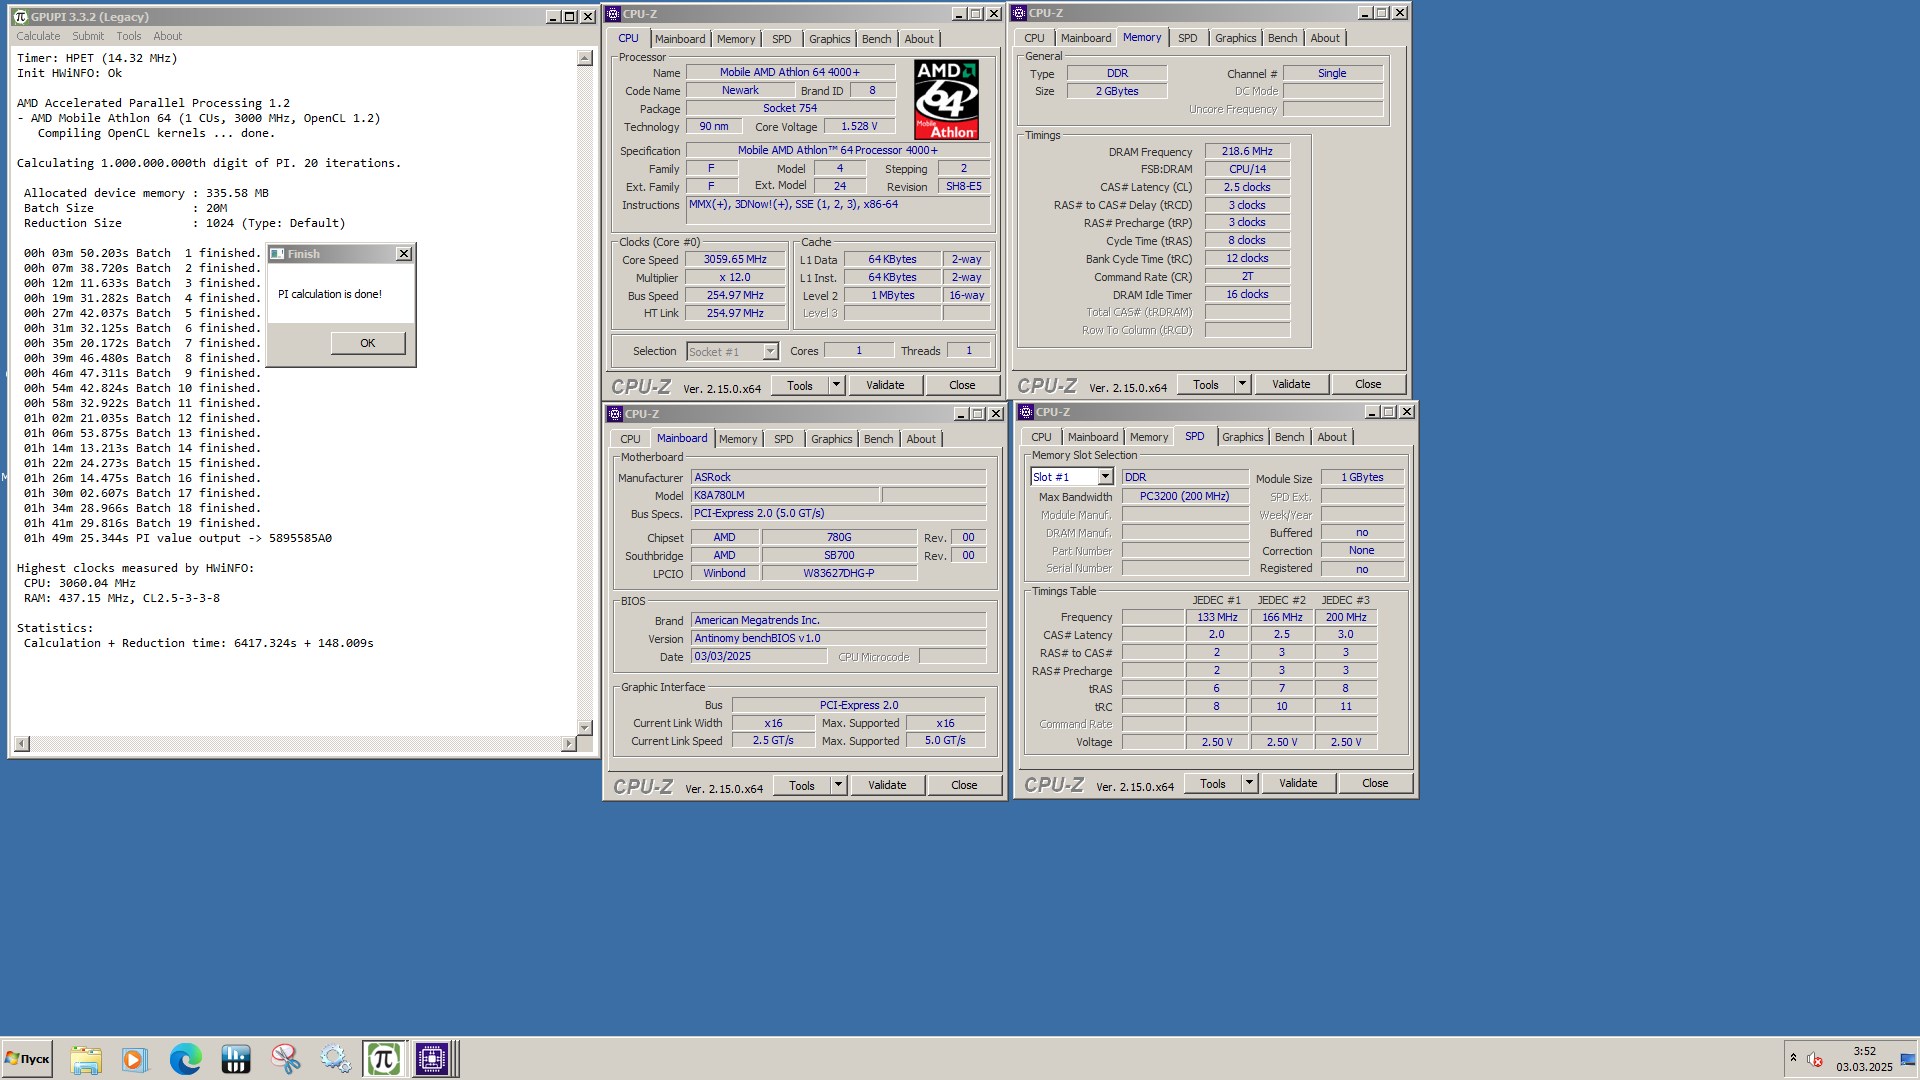Open File Explorer from the taskbar
Image resolution: width=1920 pixels, height=1080 pixels.
(x=86, y=1059)
